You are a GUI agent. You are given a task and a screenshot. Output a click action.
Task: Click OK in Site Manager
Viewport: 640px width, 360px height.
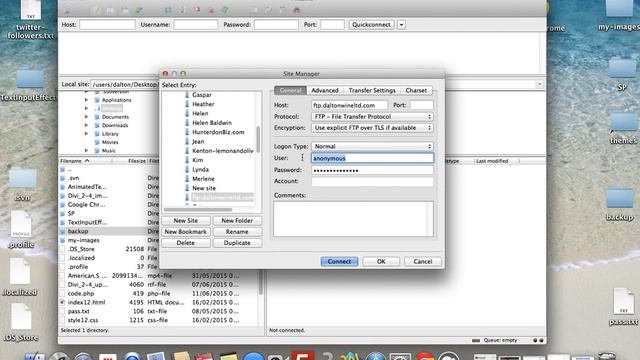click(x=381, y=262)
